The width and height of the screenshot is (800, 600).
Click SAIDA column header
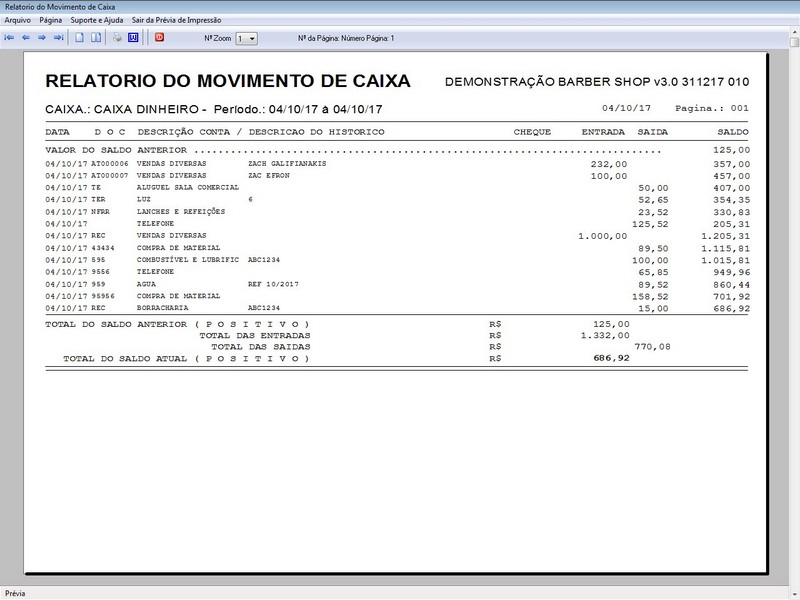[653, 132]
